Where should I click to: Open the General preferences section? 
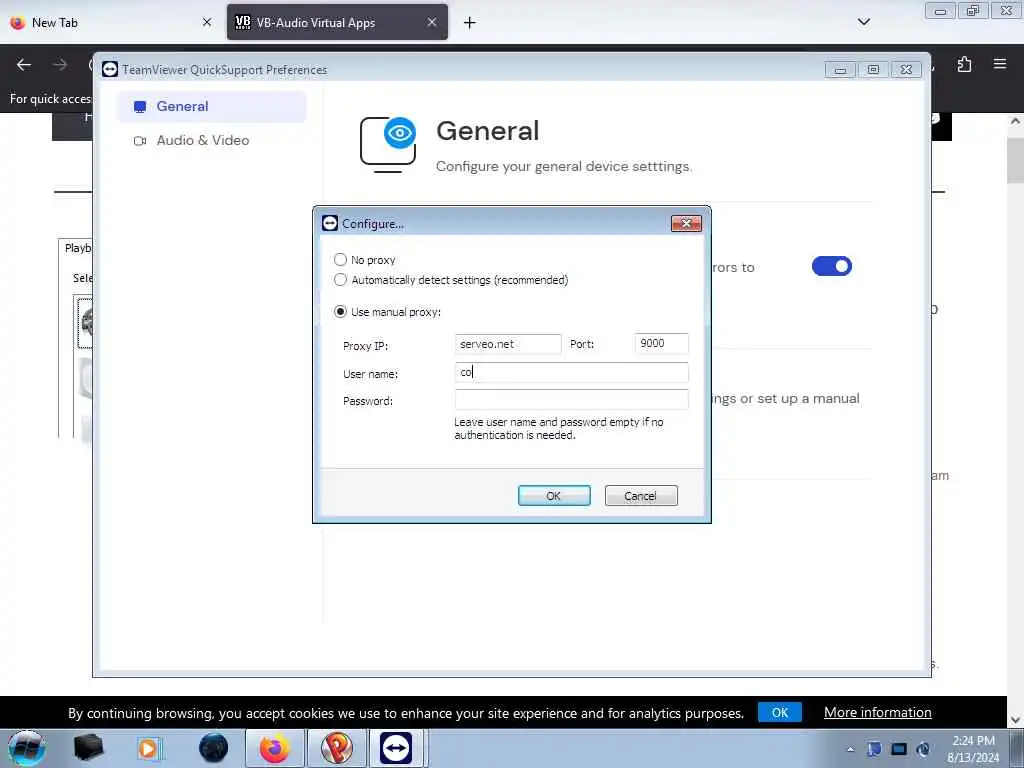[x=211, y=106]
